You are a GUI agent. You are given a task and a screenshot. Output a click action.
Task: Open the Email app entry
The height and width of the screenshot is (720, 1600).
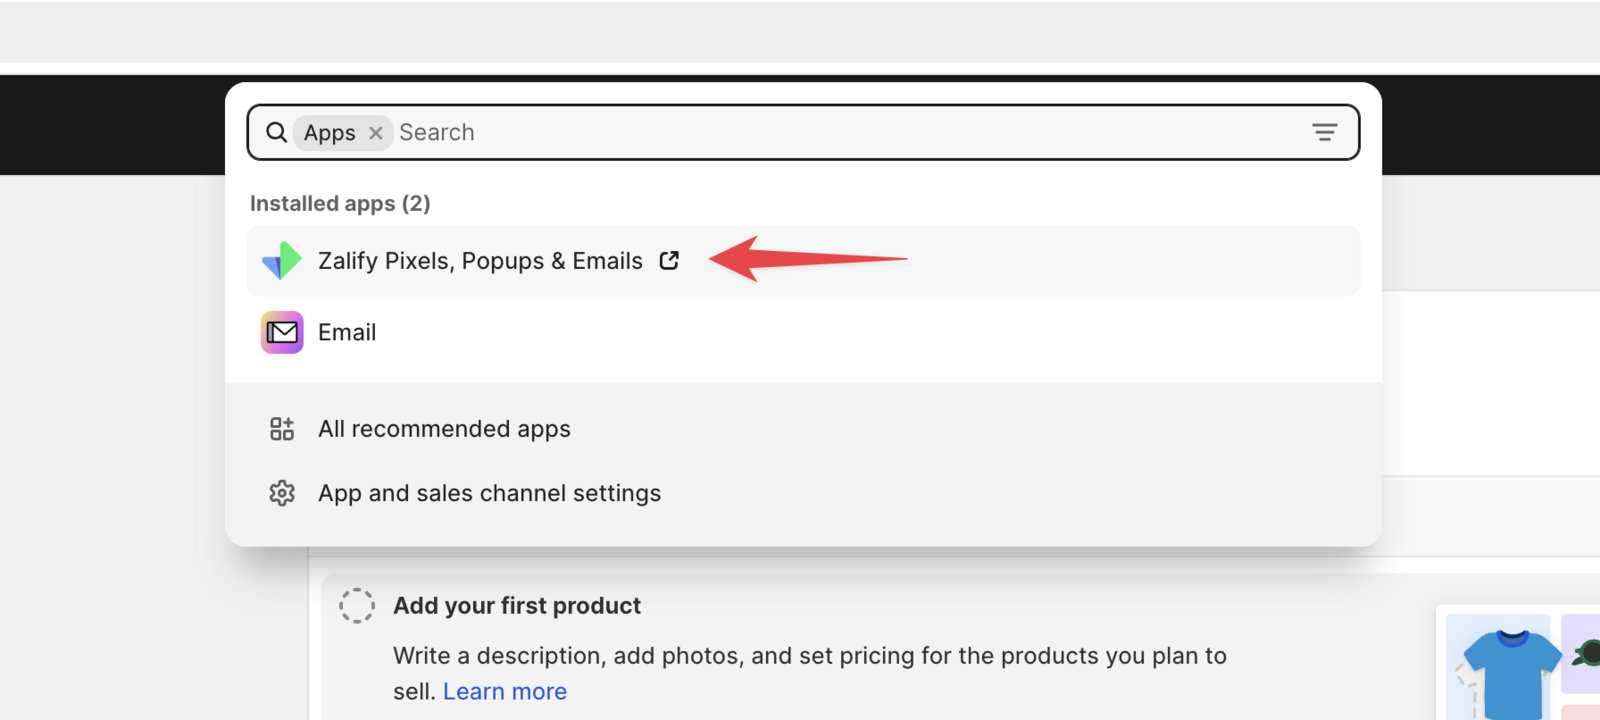[x=347, y=332]
